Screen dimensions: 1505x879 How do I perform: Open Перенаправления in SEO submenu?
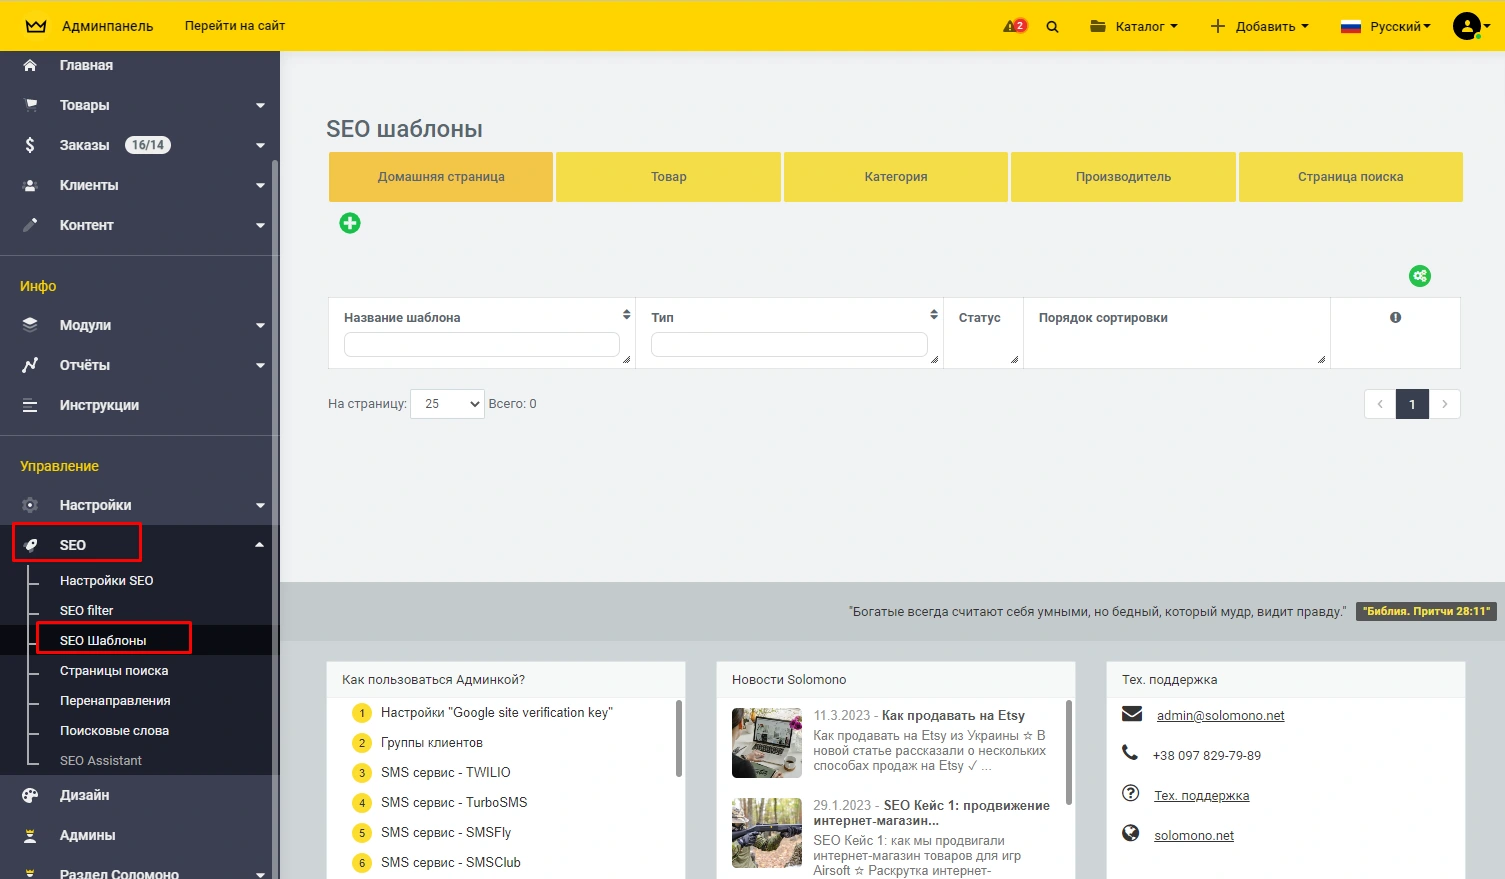click(x=115, y=701)
